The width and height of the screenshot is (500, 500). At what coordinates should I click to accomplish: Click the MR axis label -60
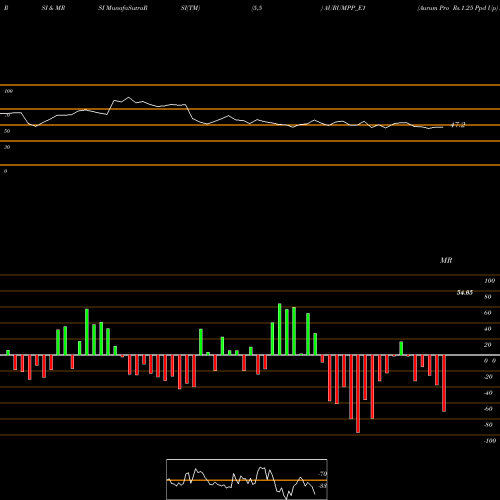point(488,409)
